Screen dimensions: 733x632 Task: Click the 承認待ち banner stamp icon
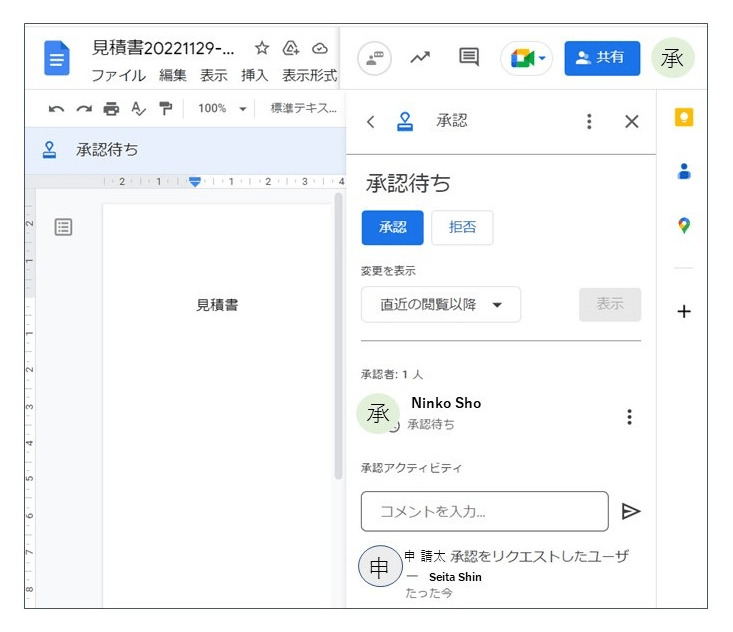point(50,150)
